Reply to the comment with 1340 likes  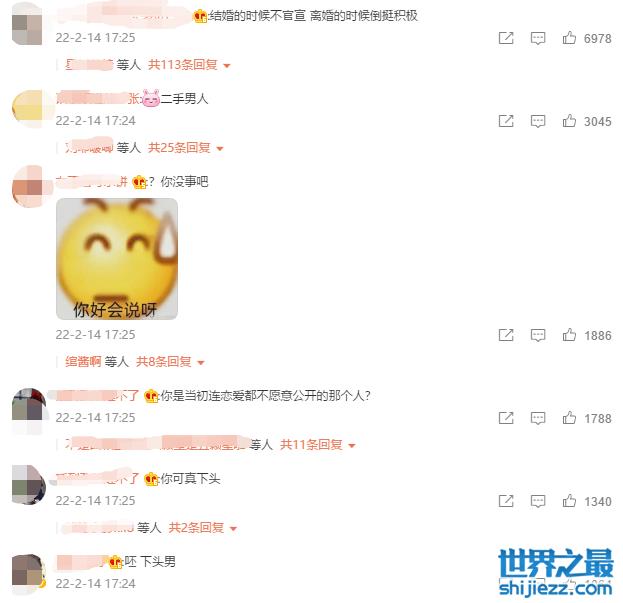click(x=538, y=501)
